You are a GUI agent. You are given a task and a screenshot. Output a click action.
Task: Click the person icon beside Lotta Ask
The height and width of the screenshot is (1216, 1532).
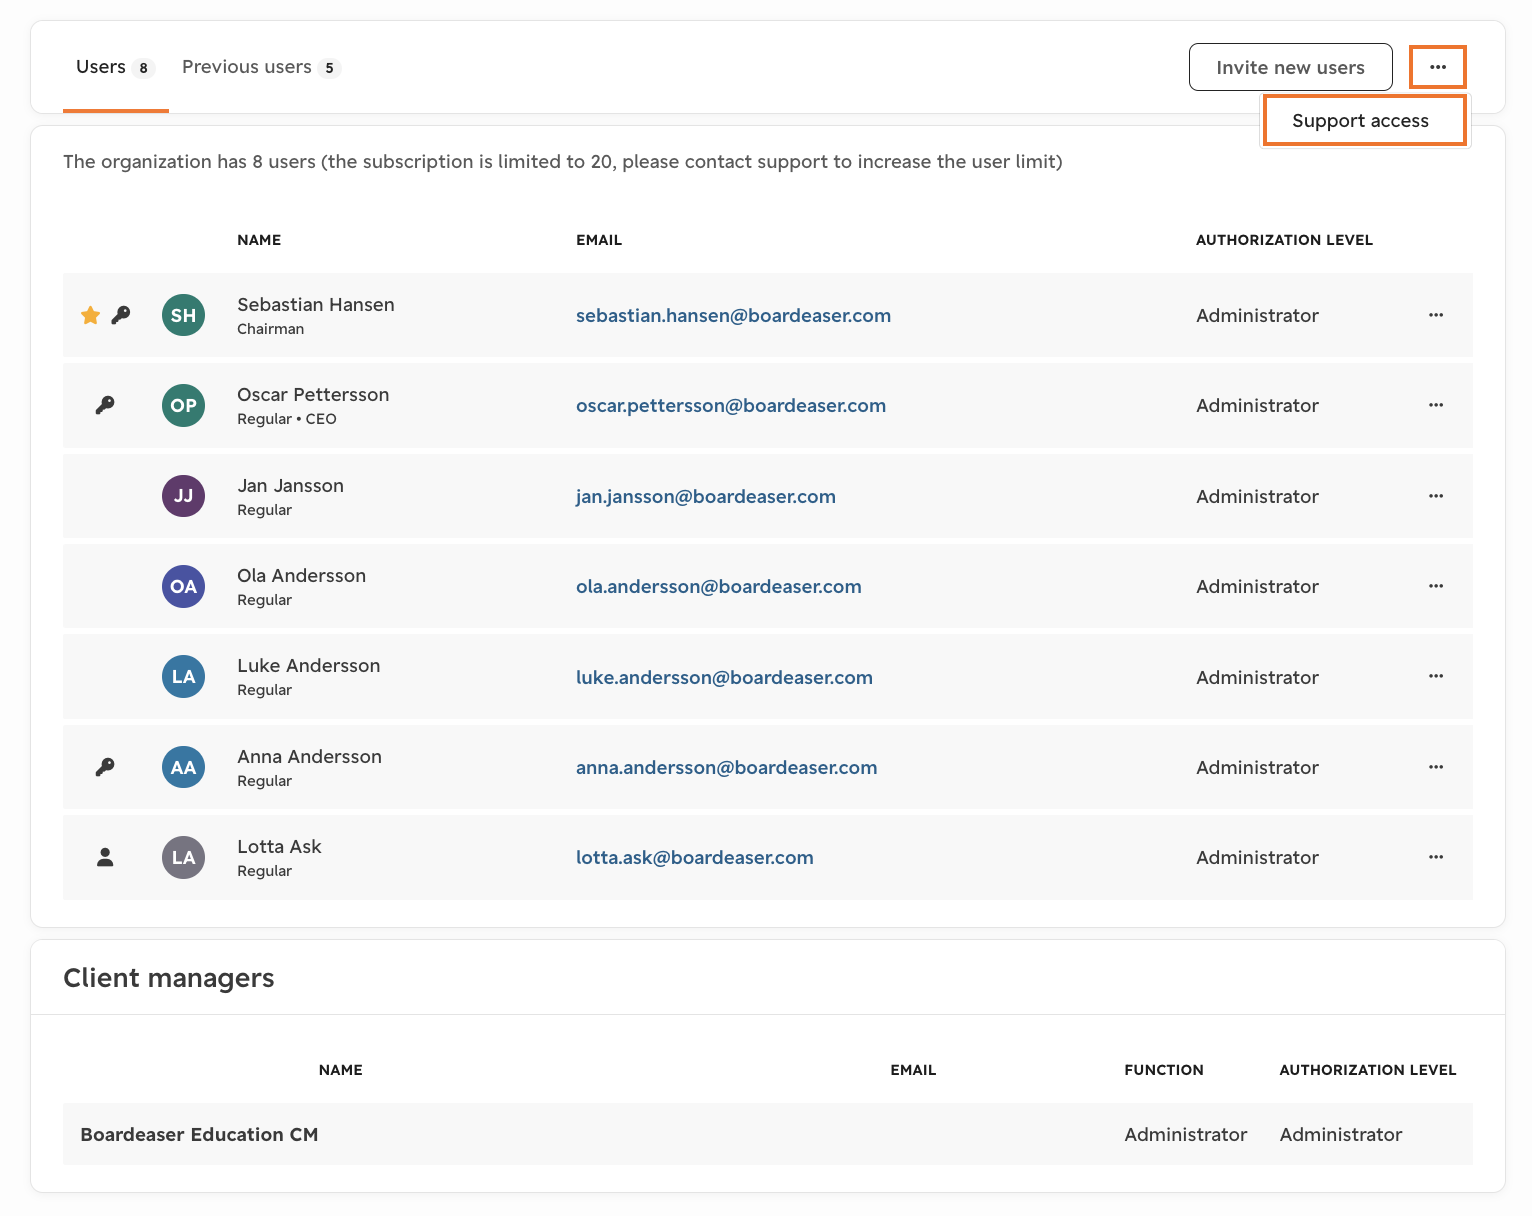pyautogui.click(x=105, y=857)
